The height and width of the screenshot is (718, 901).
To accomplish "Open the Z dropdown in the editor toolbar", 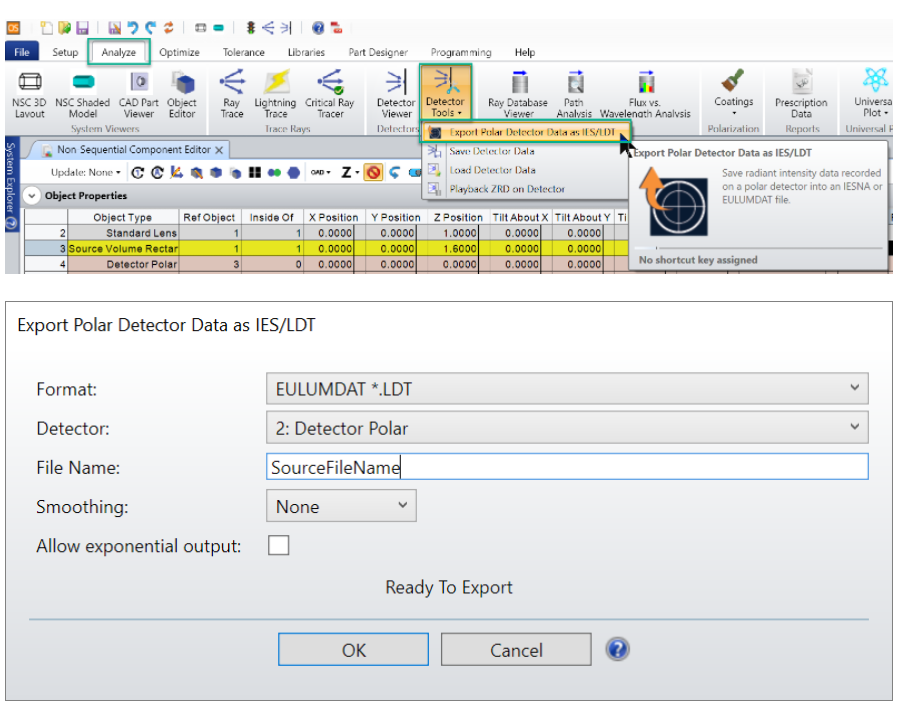I will (x=350, y=172).
